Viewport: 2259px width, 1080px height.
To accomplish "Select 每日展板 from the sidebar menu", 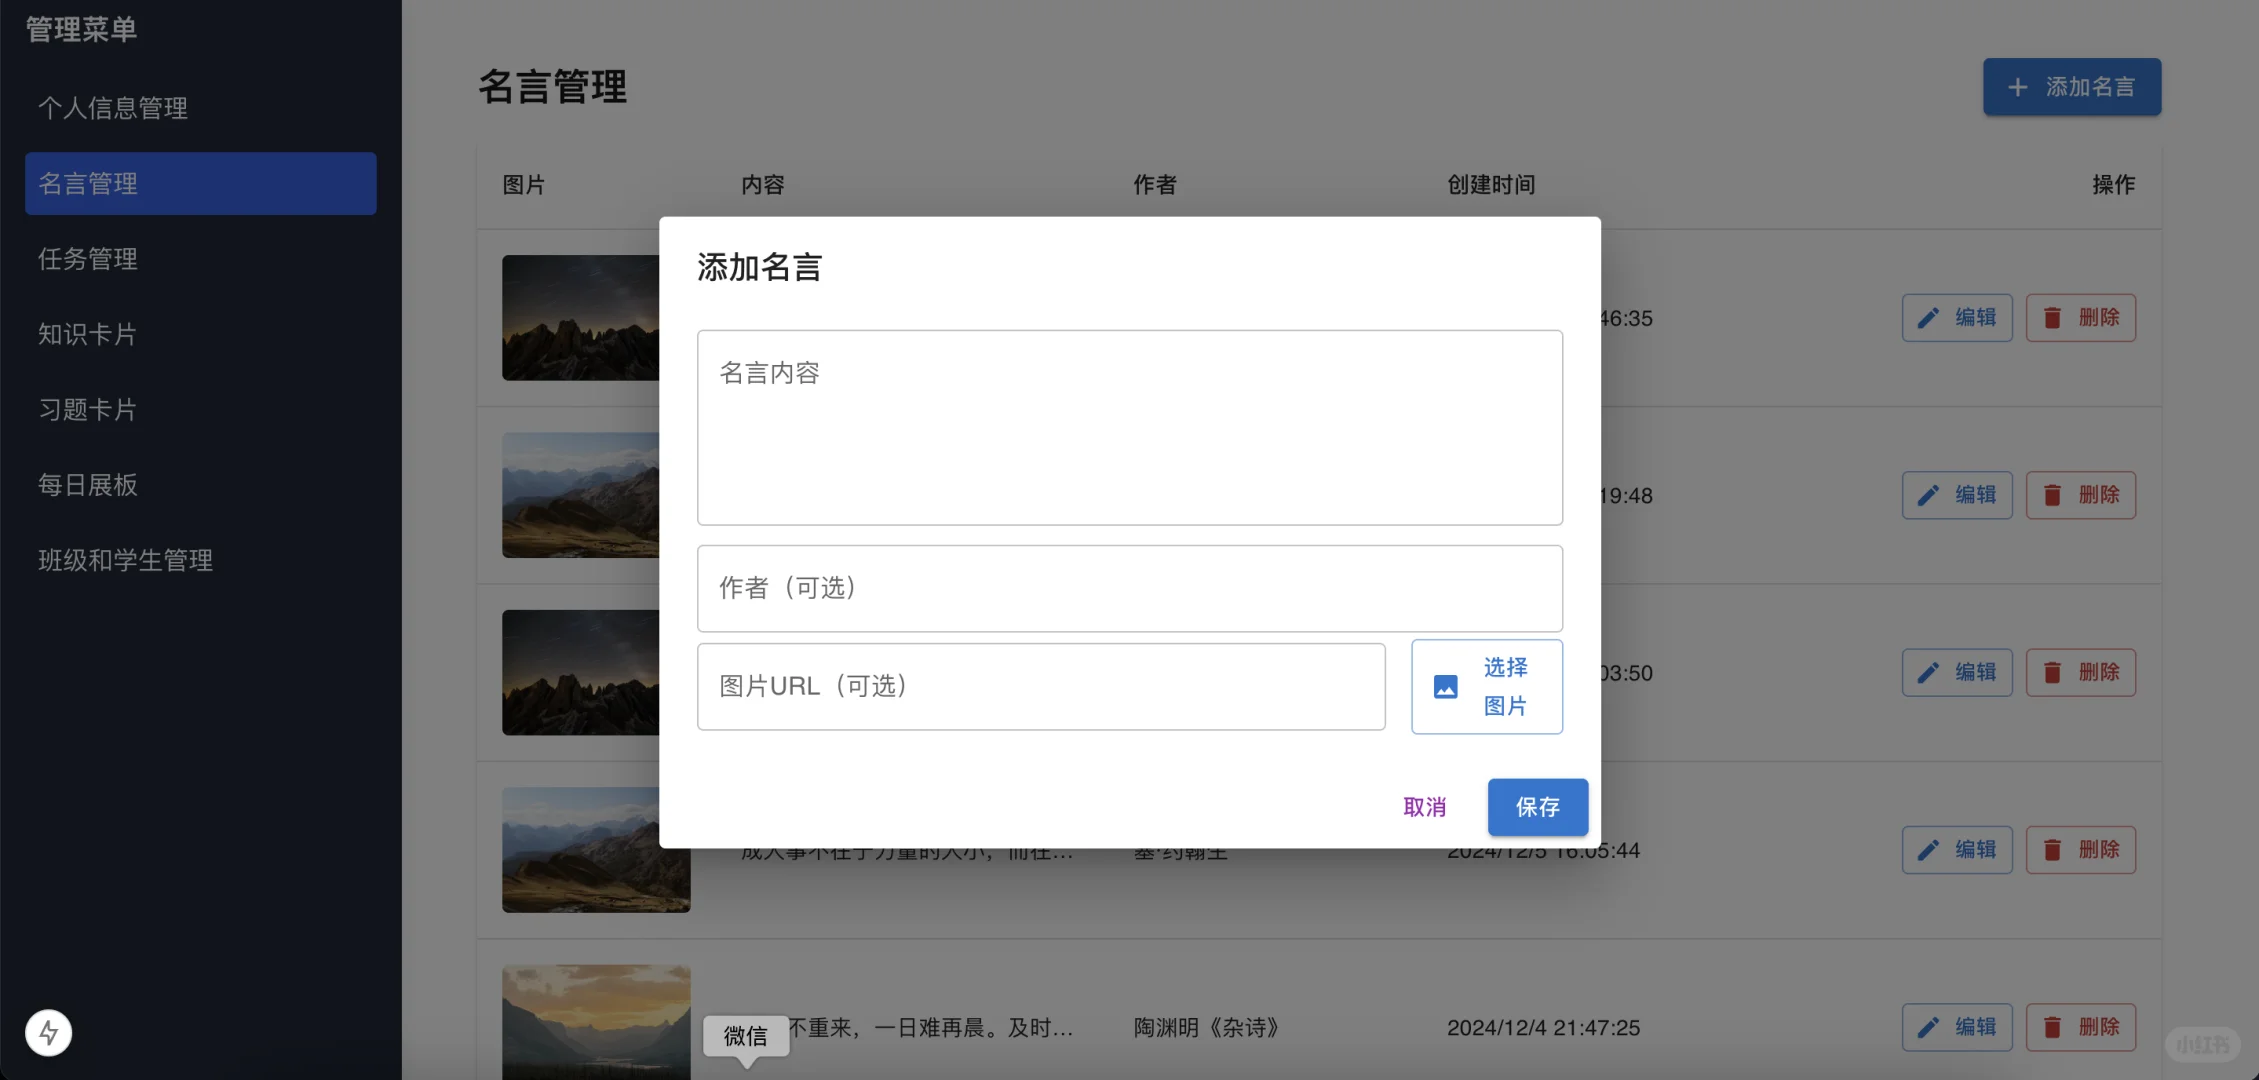I will 88,485.
